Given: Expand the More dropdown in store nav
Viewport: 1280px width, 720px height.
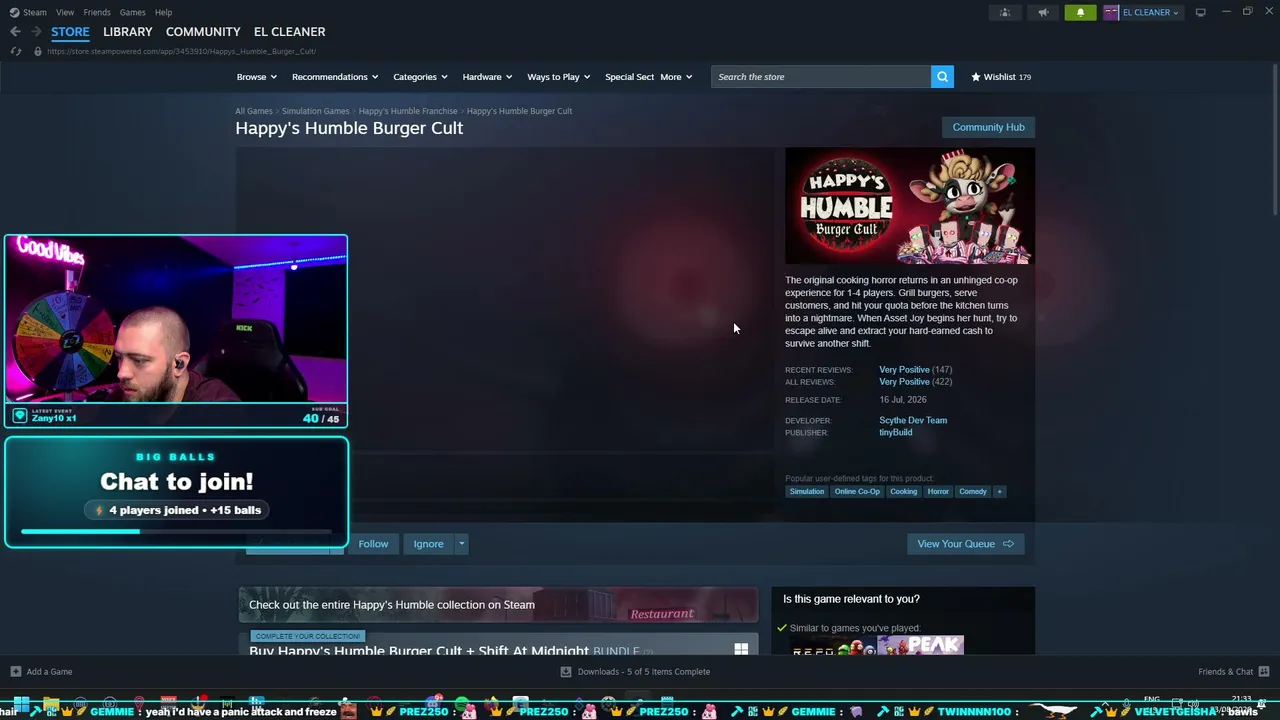Looking at the screenshot, I should [676, 77].
